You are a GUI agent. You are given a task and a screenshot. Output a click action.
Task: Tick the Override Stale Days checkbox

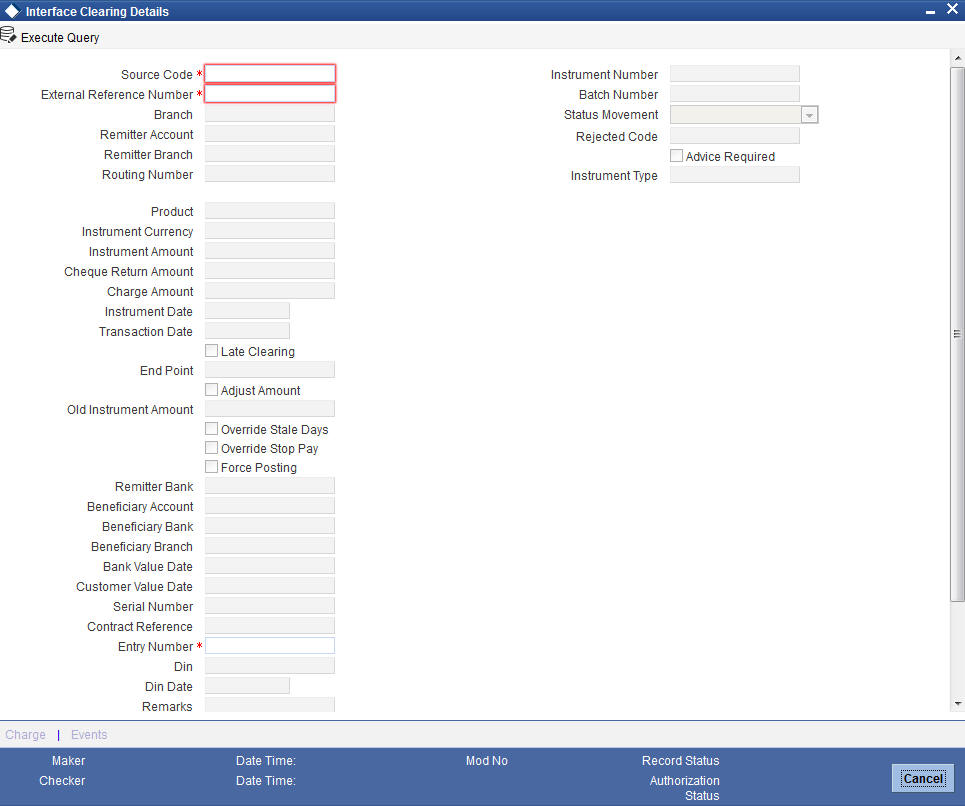tap(211, 428)
